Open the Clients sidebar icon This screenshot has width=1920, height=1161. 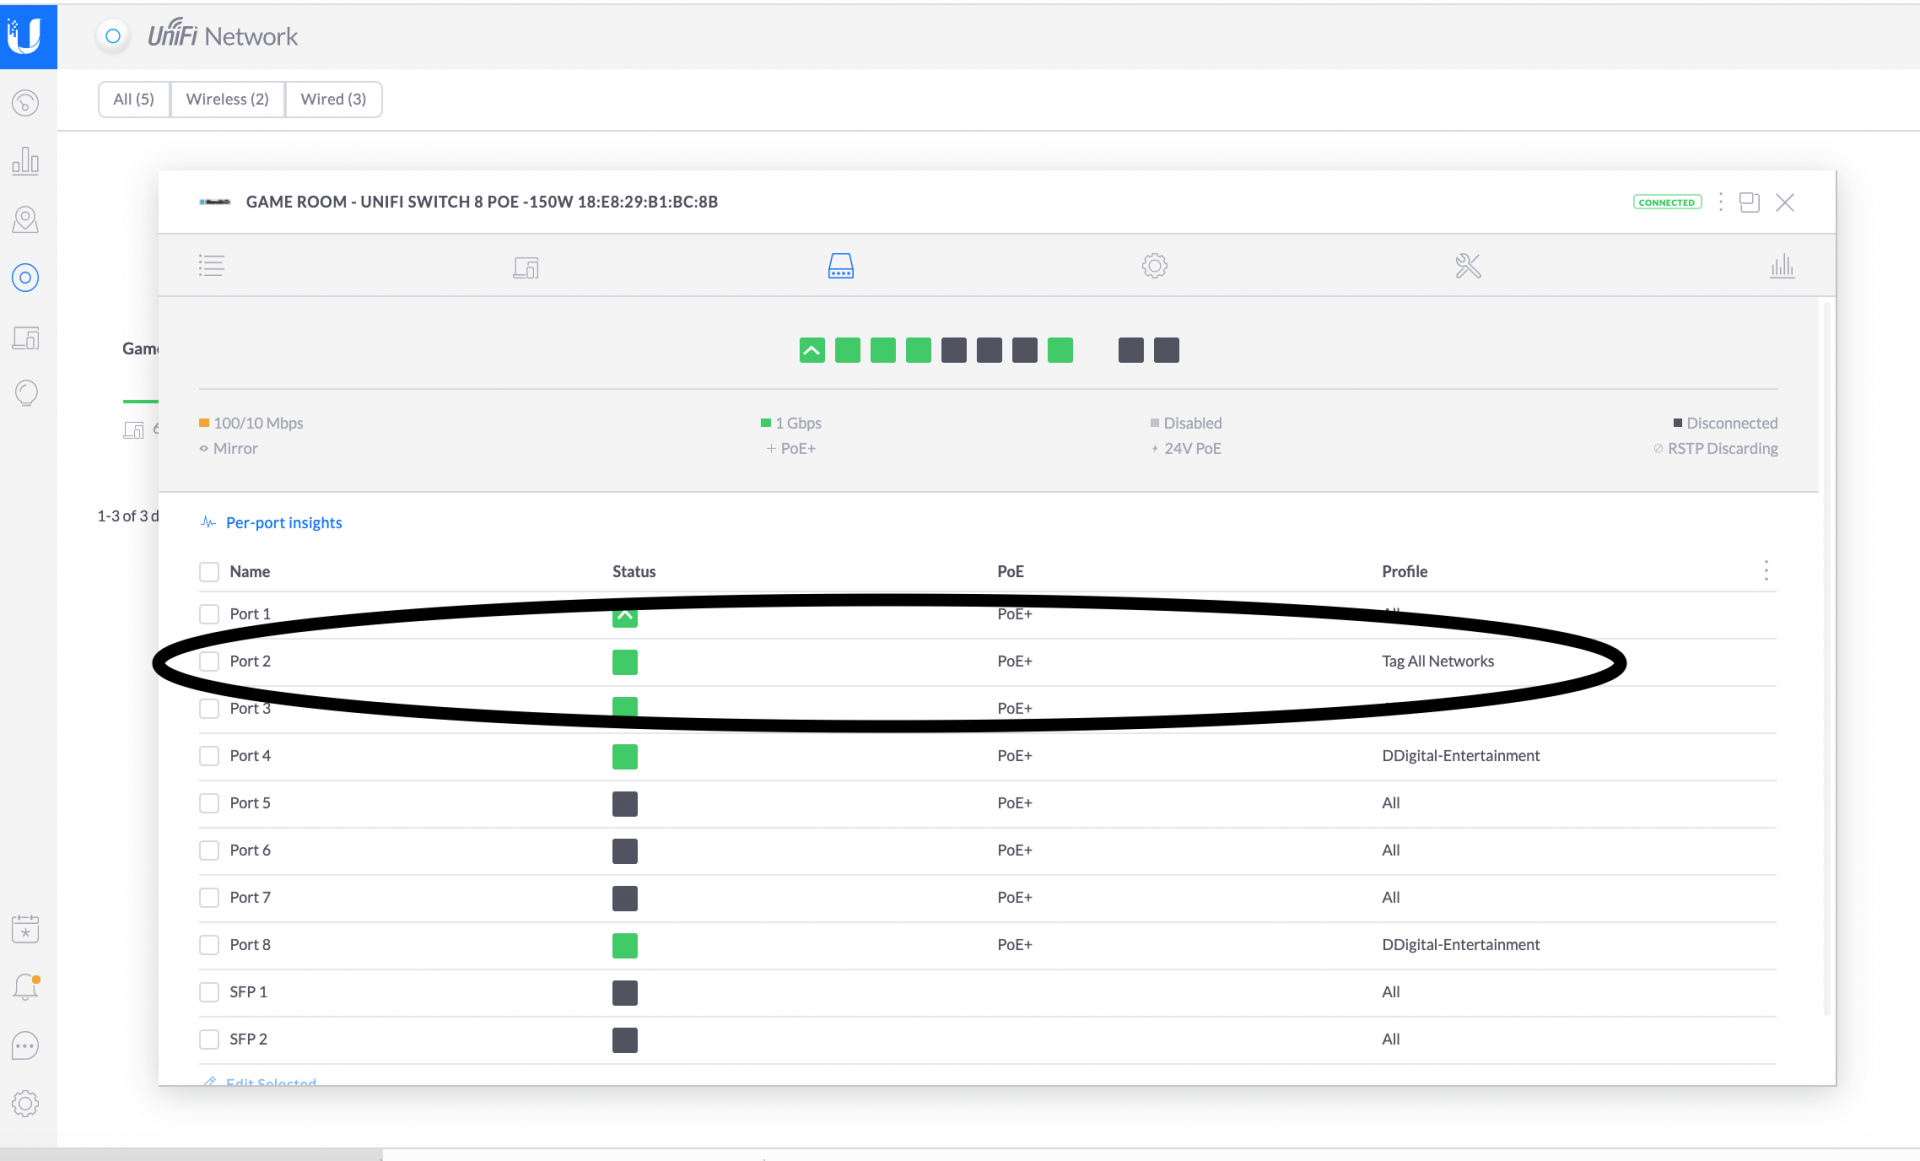click(x=26, y=337)
